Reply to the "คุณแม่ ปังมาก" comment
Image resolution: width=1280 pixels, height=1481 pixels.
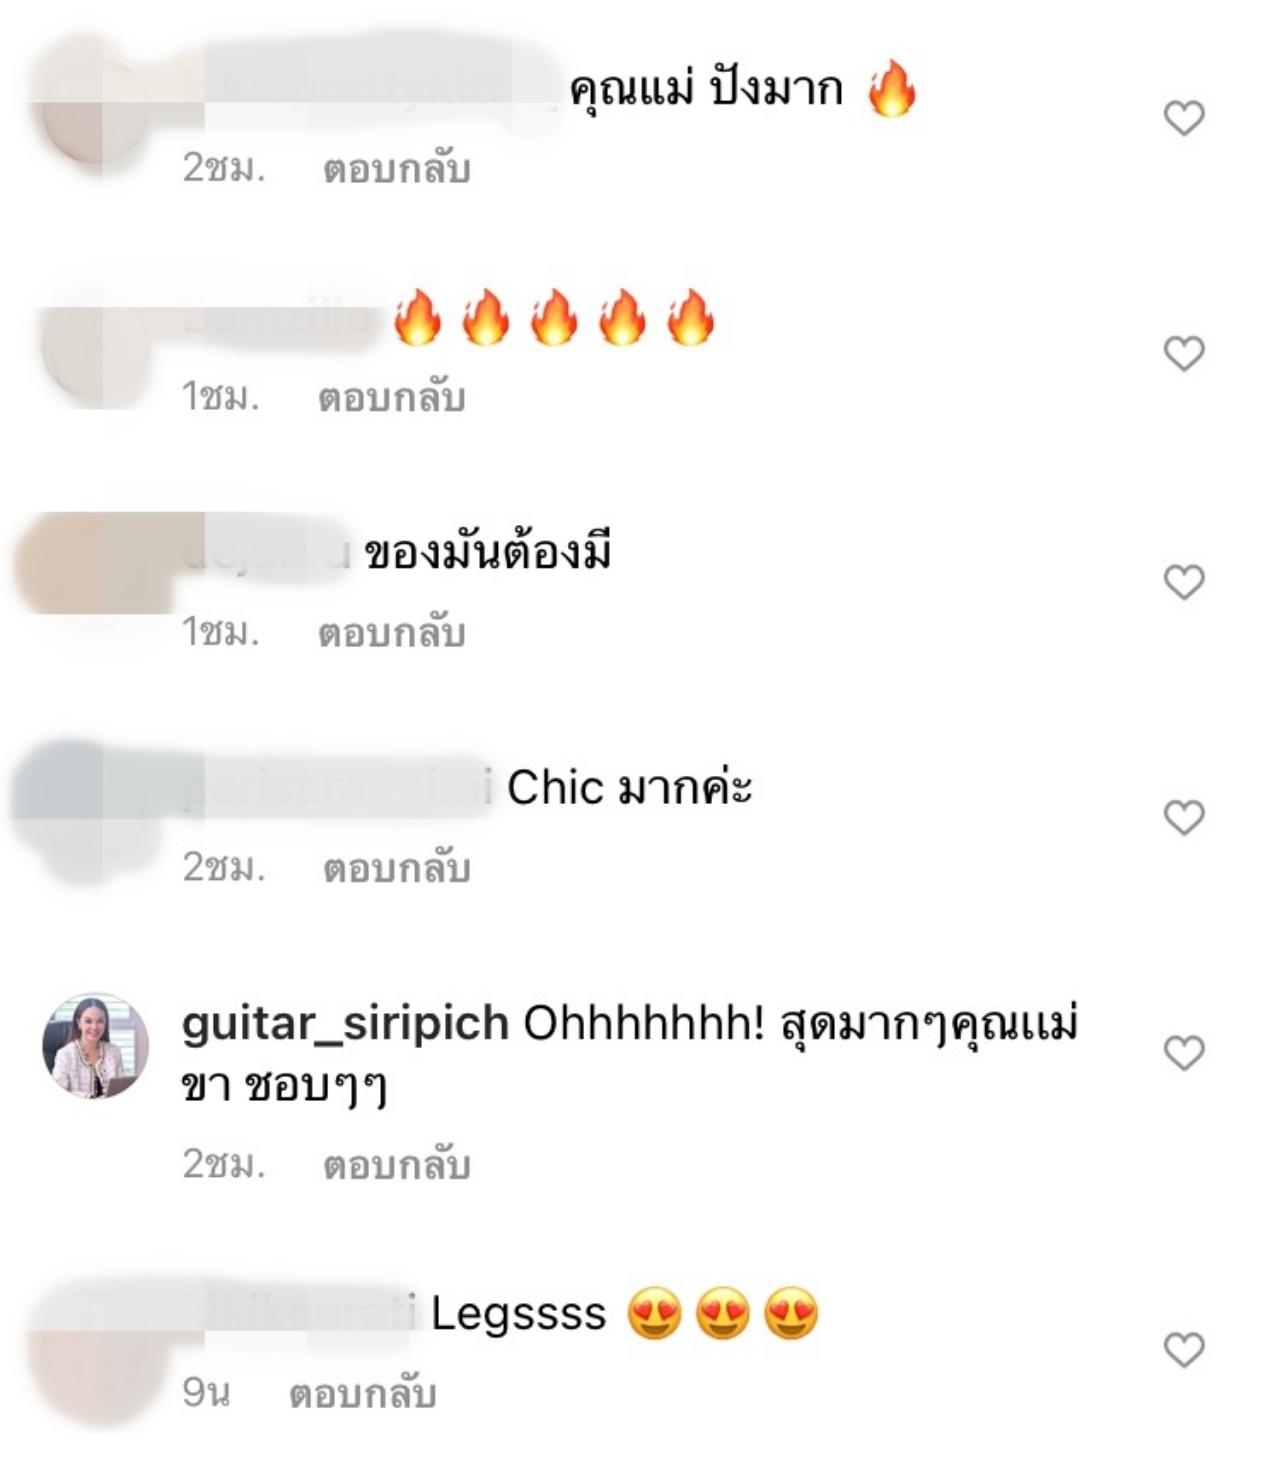[396, 168]
